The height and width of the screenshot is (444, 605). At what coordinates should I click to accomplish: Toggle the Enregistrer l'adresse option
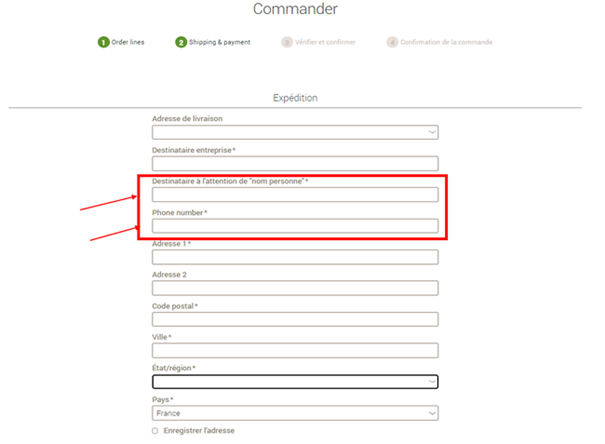(155, 431)
